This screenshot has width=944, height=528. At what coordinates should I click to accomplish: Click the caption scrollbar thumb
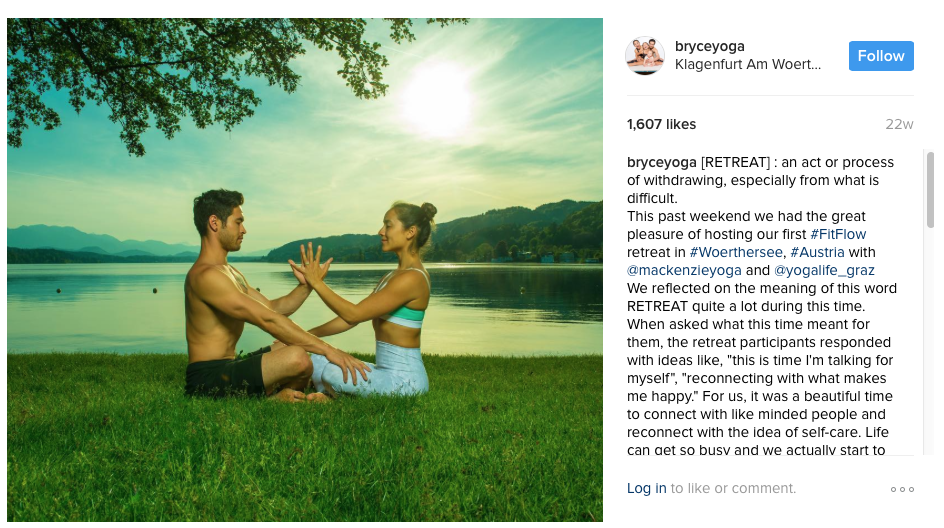(x=930, y=190)
